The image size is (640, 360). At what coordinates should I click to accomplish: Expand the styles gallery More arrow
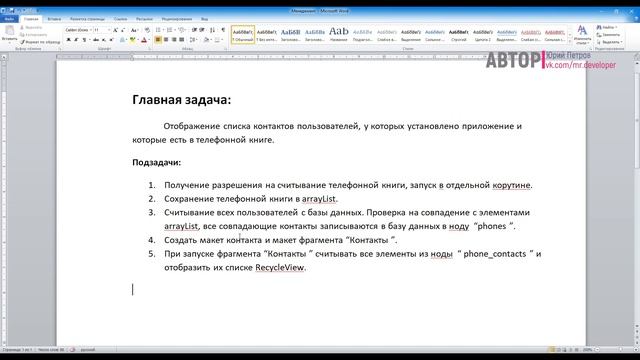(570, 42)
